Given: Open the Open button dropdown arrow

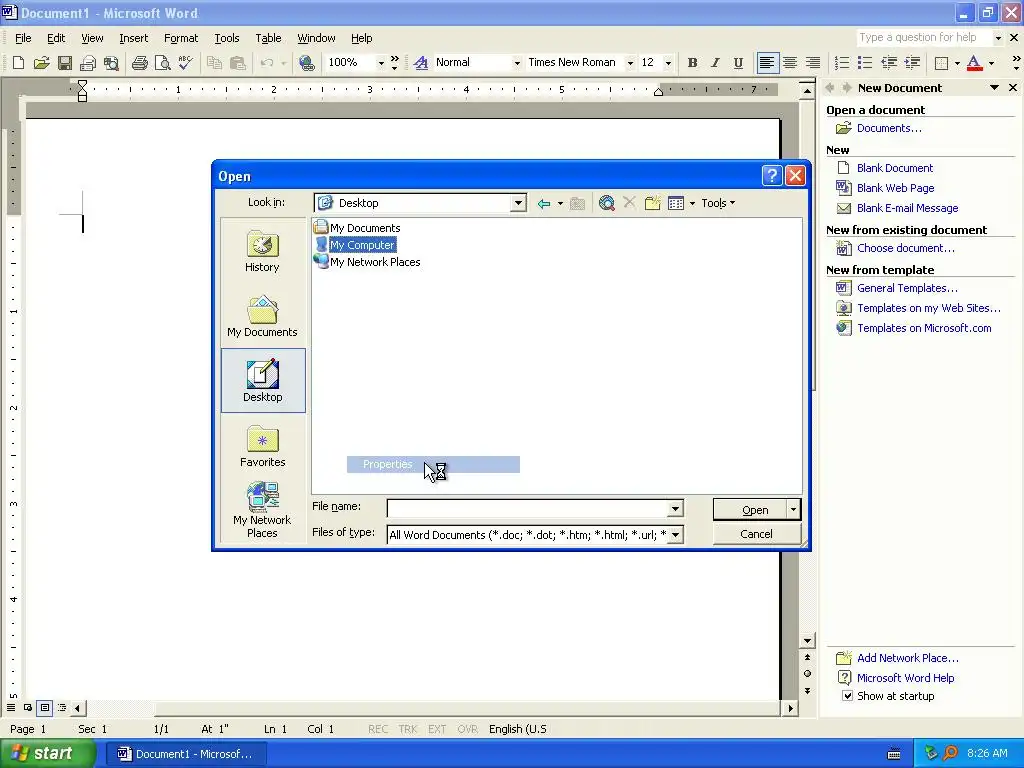Looking at the screenshot, I should pyautogui.click(x=793, y=509).
